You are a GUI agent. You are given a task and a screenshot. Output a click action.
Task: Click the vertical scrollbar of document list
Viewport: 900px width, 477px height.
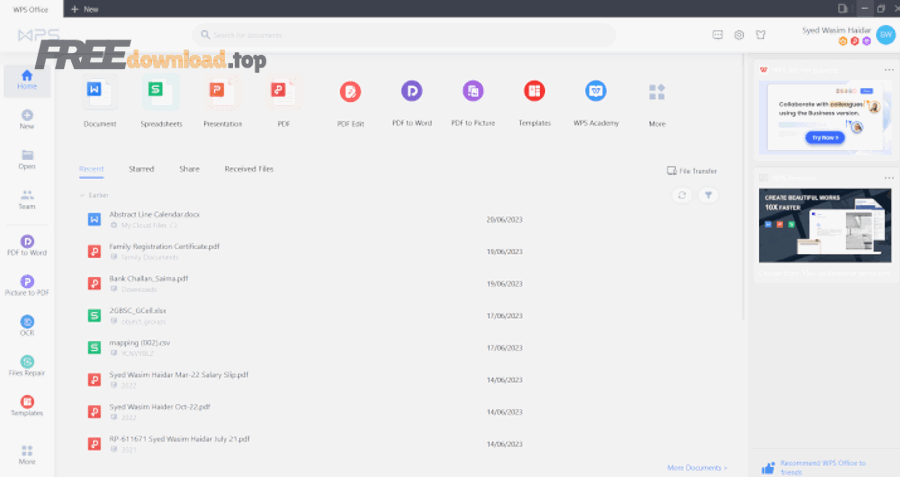(x=744, y=187)
